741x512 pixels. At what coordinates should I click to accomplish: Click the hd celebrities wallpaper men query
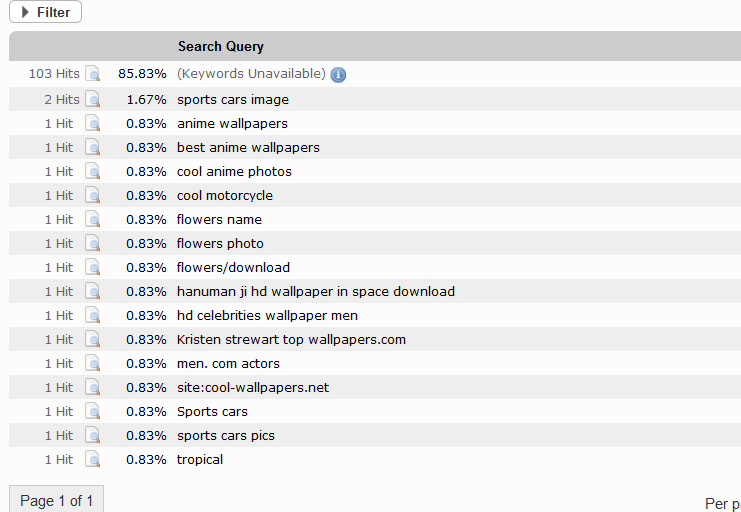267,315
